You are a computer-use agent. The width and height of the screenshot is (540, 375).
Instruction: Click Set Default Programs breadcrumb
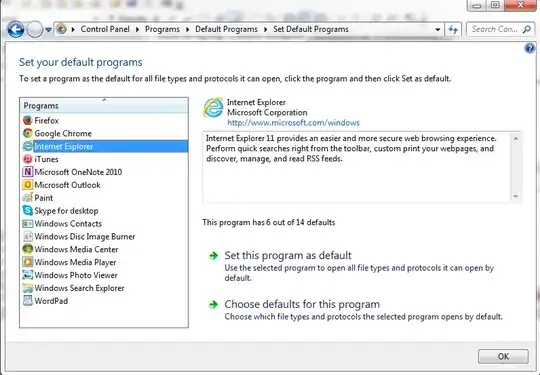point(311,29)
